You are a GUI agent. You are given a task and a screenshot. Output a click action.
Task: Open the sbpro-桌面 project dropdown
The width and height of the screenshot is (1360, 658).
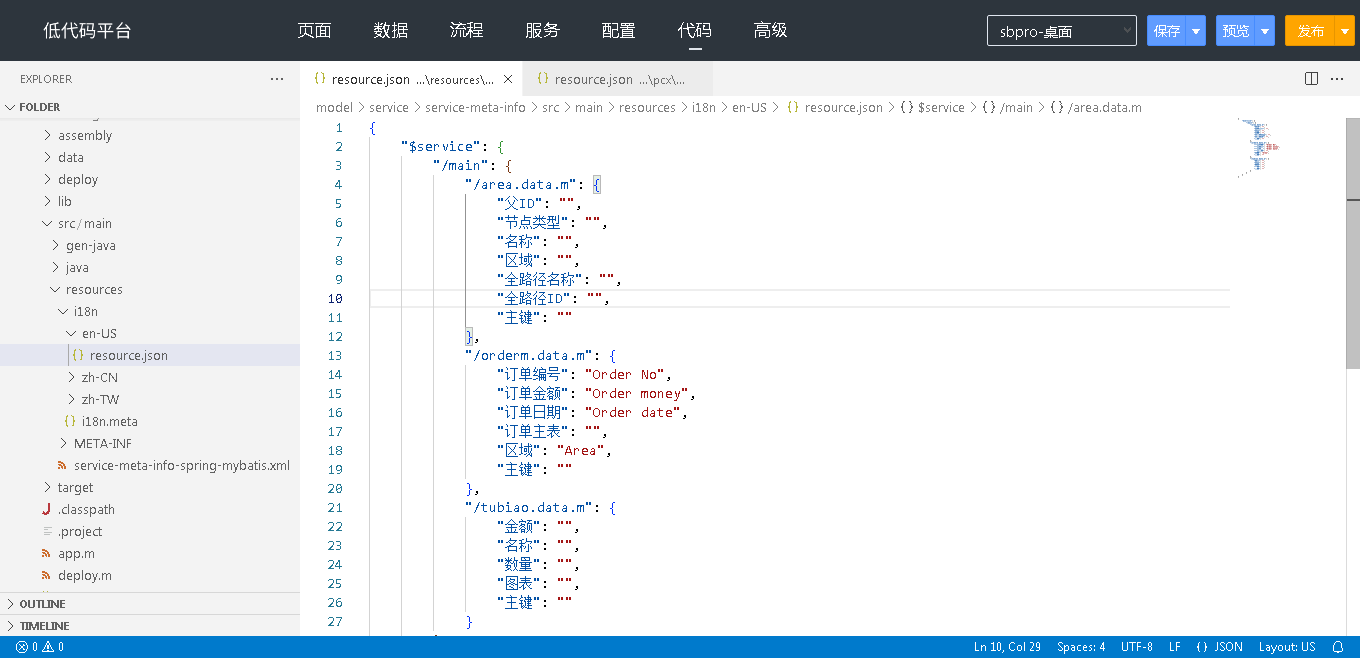click(x=1061, y=31)
